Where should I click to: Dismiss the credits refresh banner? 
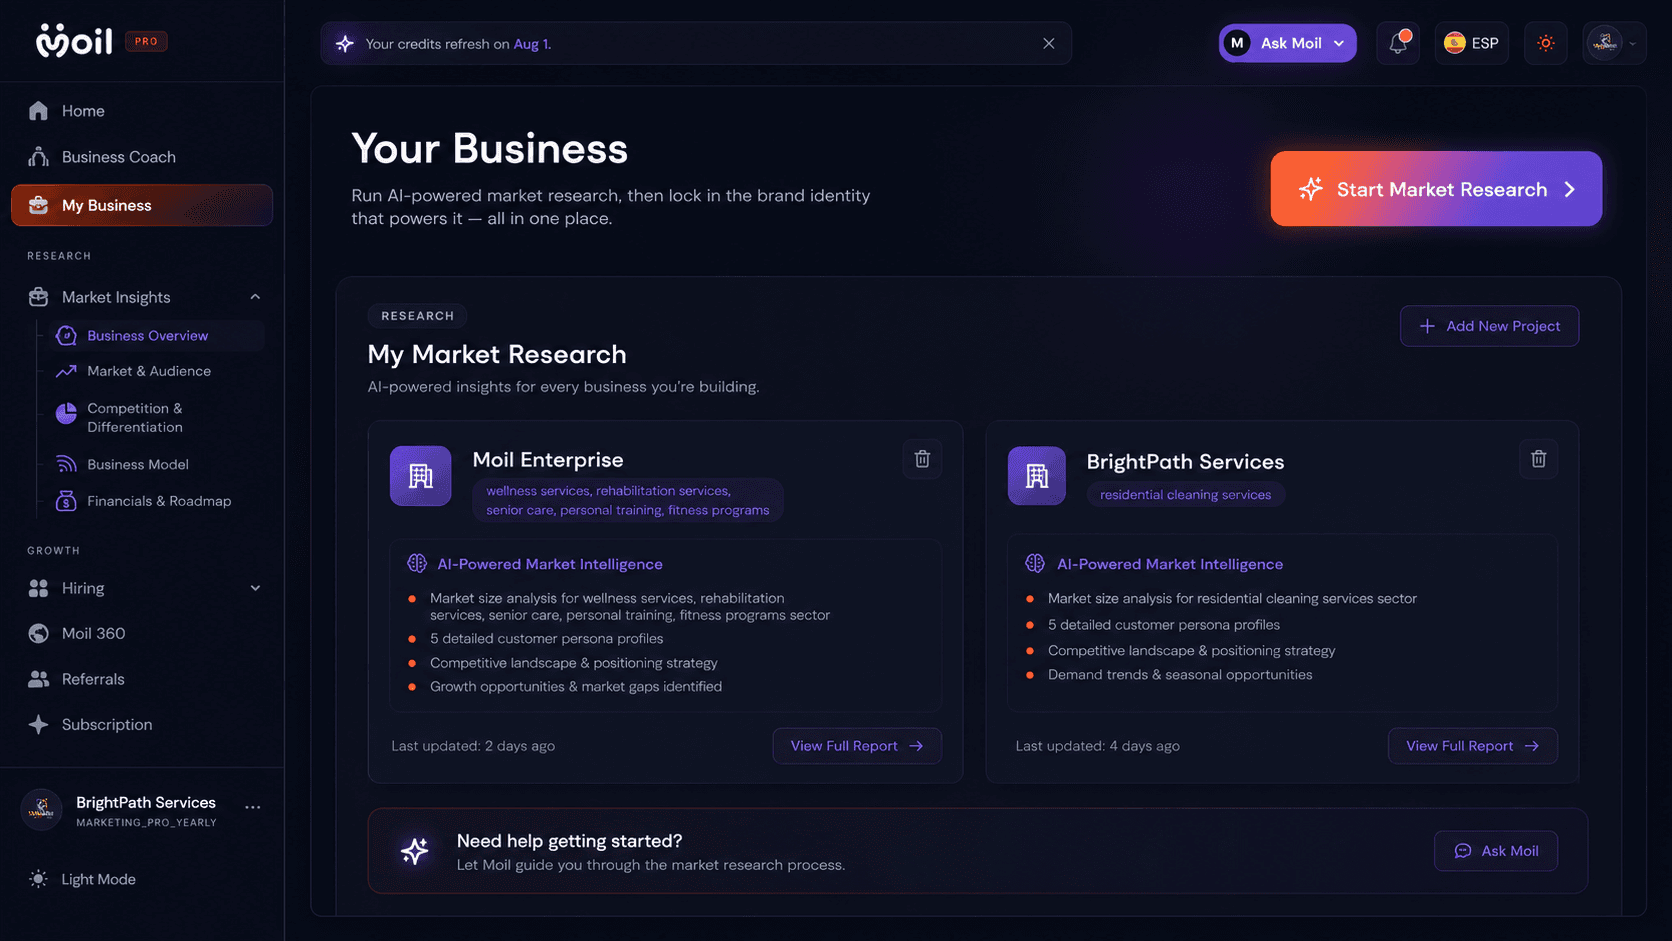point(1048,43)
